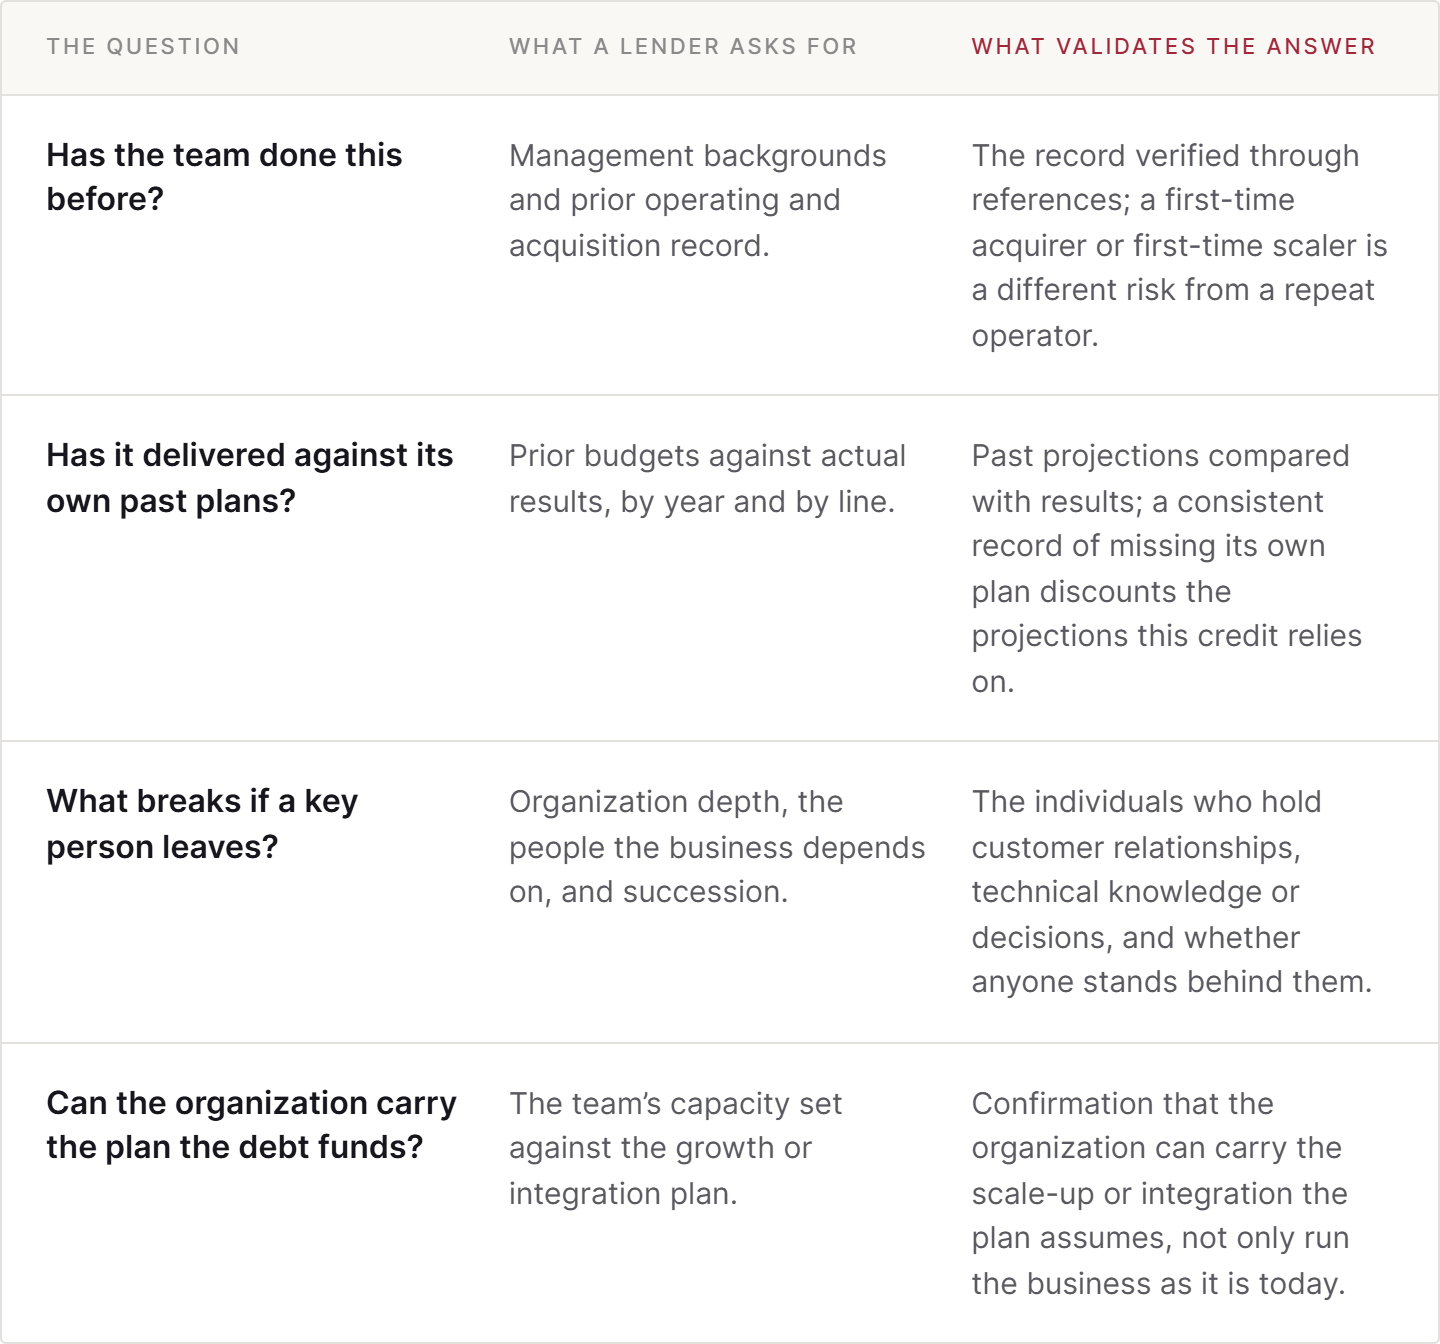Screen dimensions: 1440x1344
Task: Click 'the business as it is today.' line
Action: [x=1159, y=1283]
